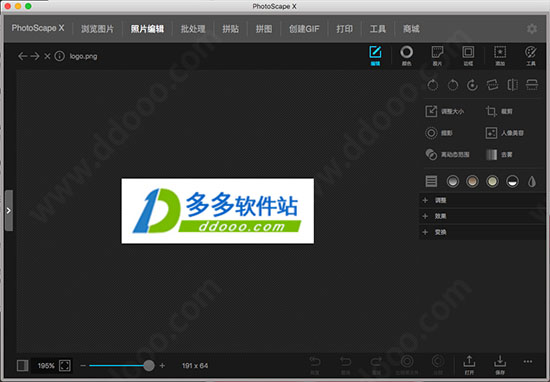Switch to the 浏览图片 viewer tab

(x=98, y=29)
